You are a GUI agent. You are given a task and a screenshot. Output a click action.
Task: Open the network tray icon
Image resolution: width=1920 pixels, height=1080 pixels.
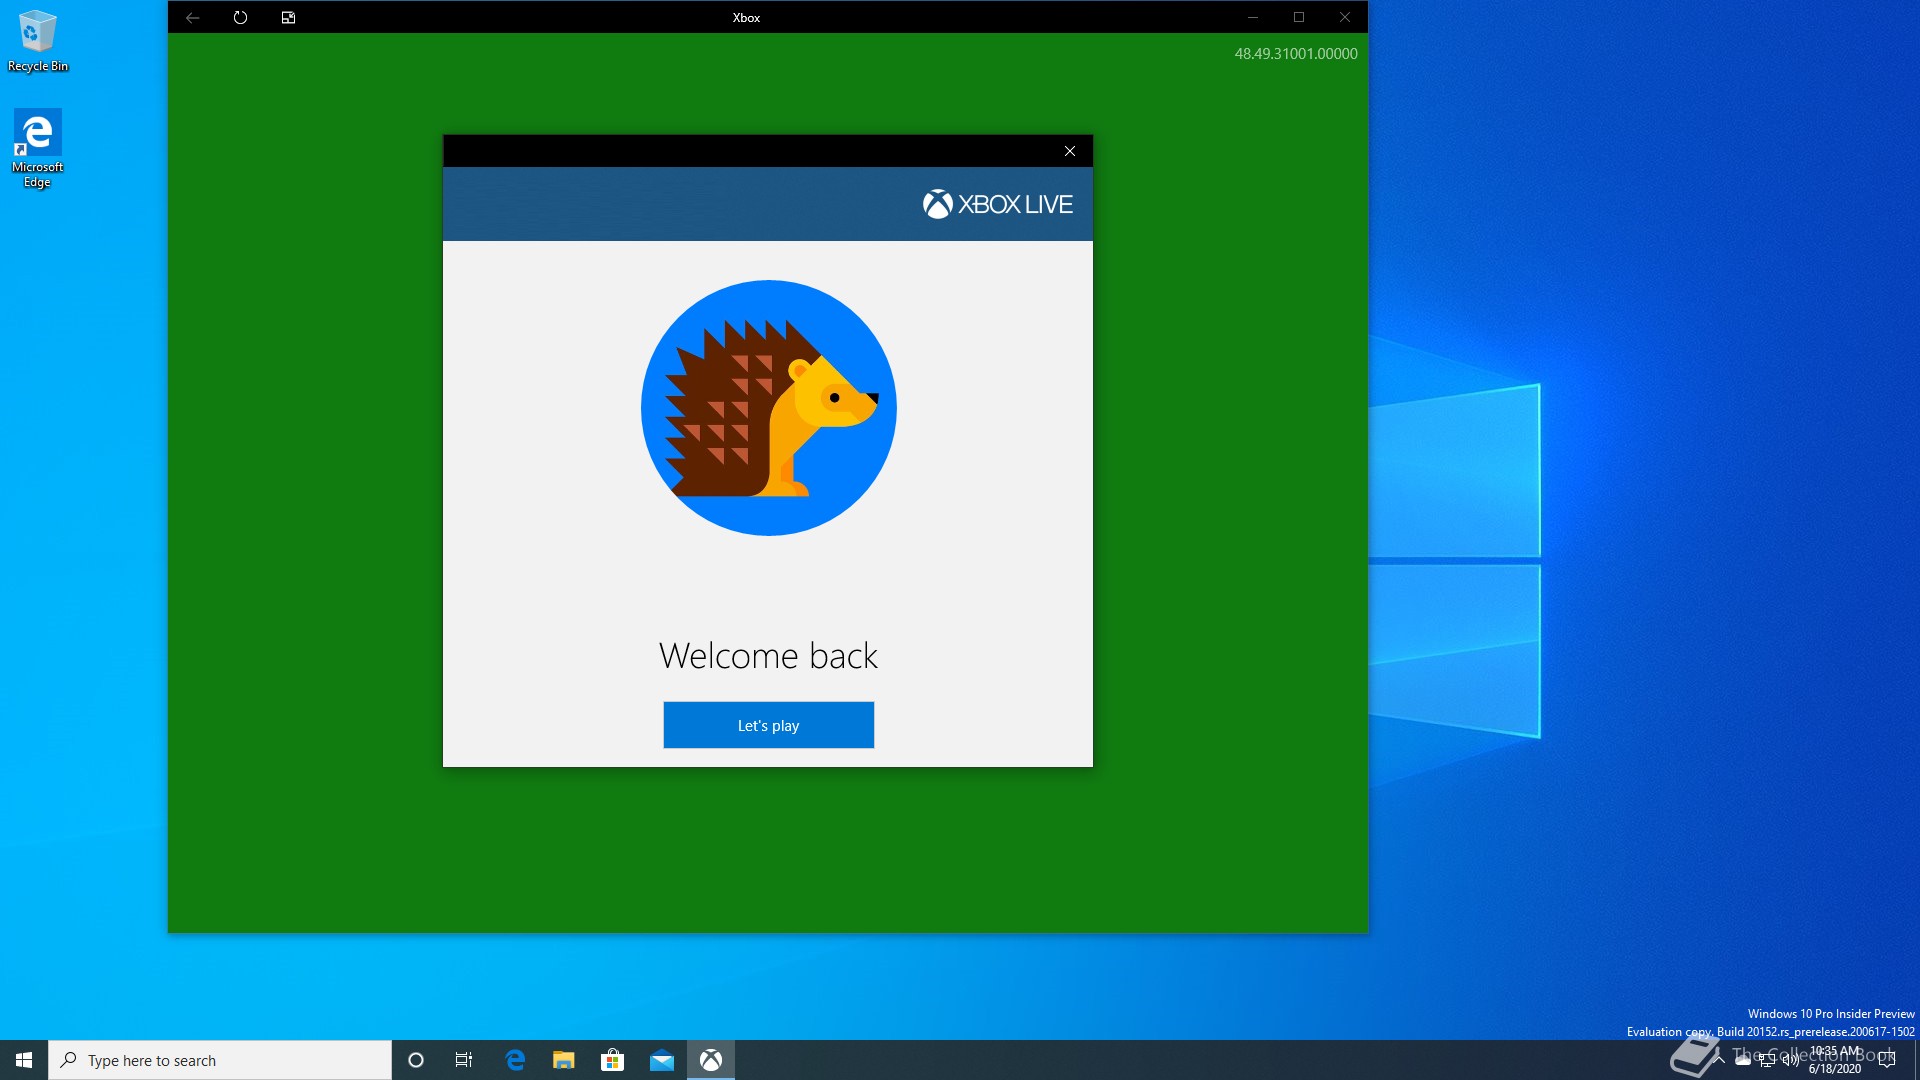click(x=1767, y=1060)
